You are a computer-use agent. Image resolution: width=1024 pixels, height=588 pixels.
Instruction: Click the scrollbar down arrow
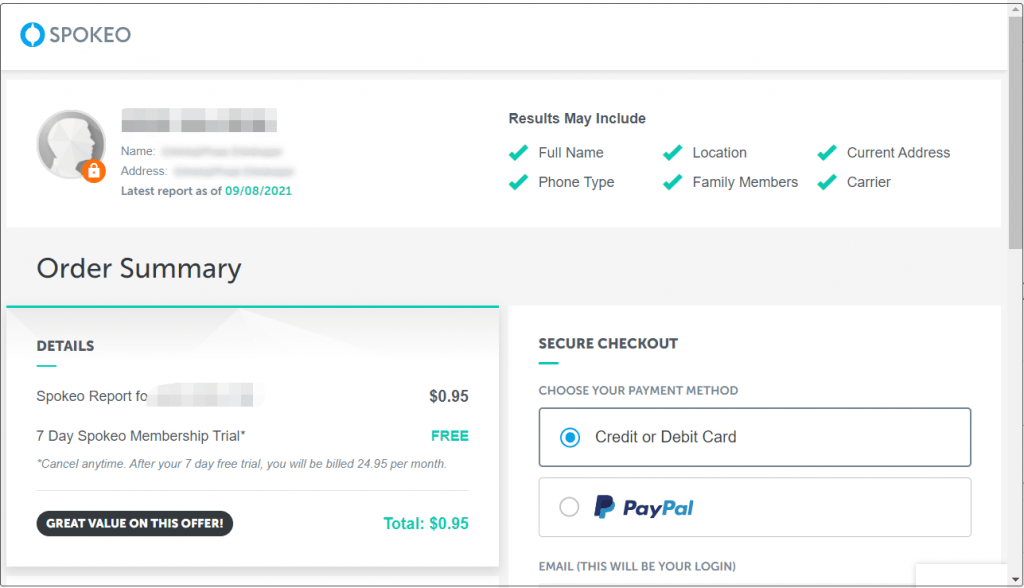pyautogui.click(x=1016, y=579)
